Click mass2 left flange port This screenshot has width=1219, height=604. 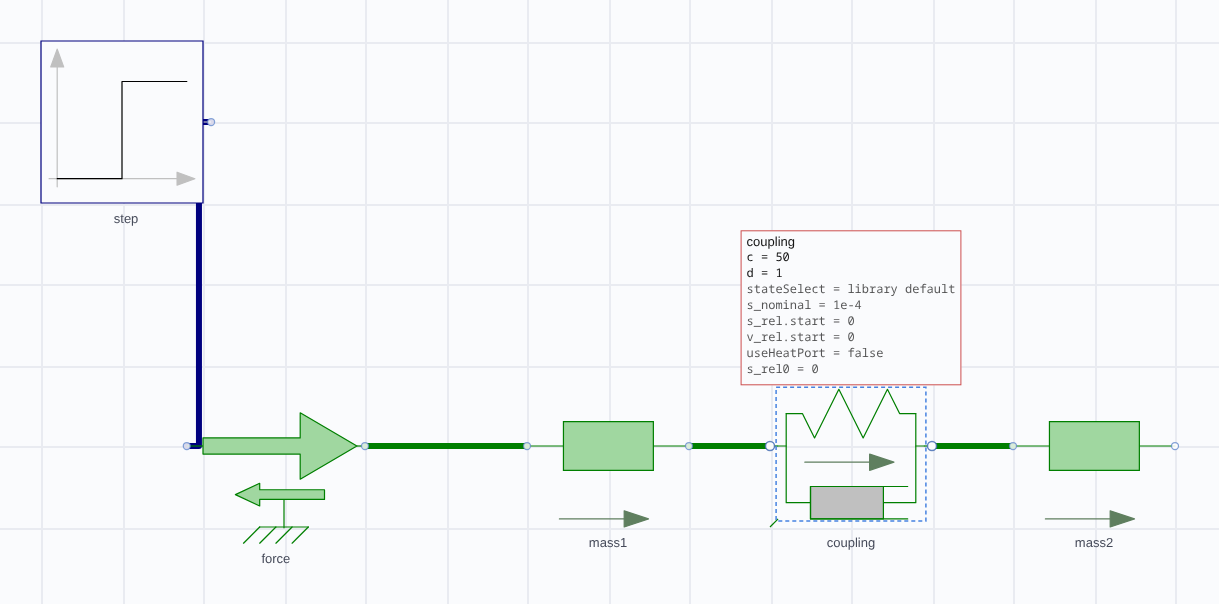[x=1013, y=446]
